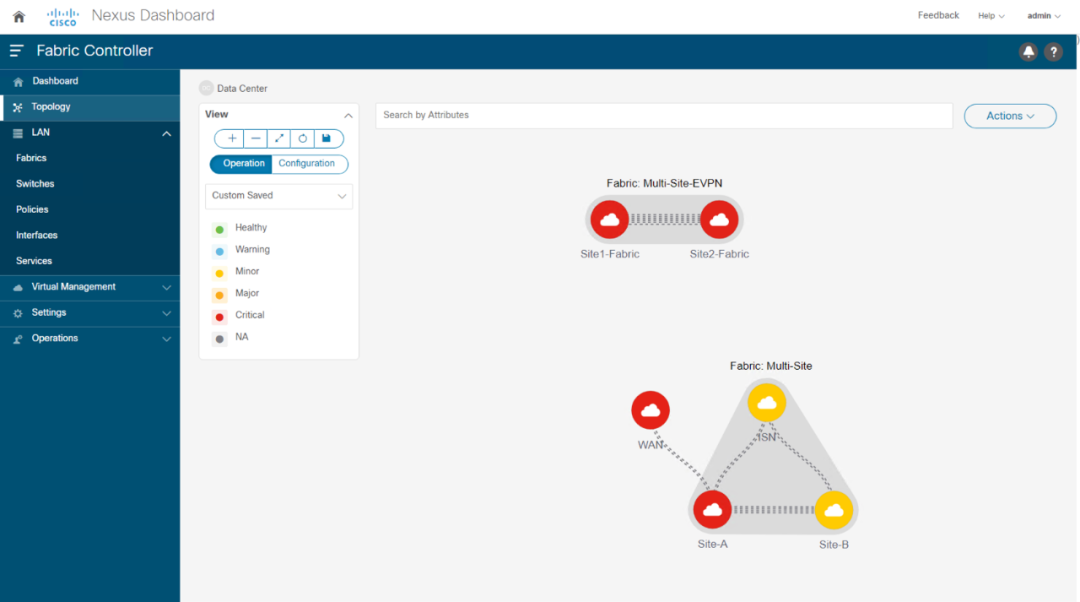This screenshot has height=602, width=1080.
Task: Open the admin user menu
Action: coord(1043,16)
